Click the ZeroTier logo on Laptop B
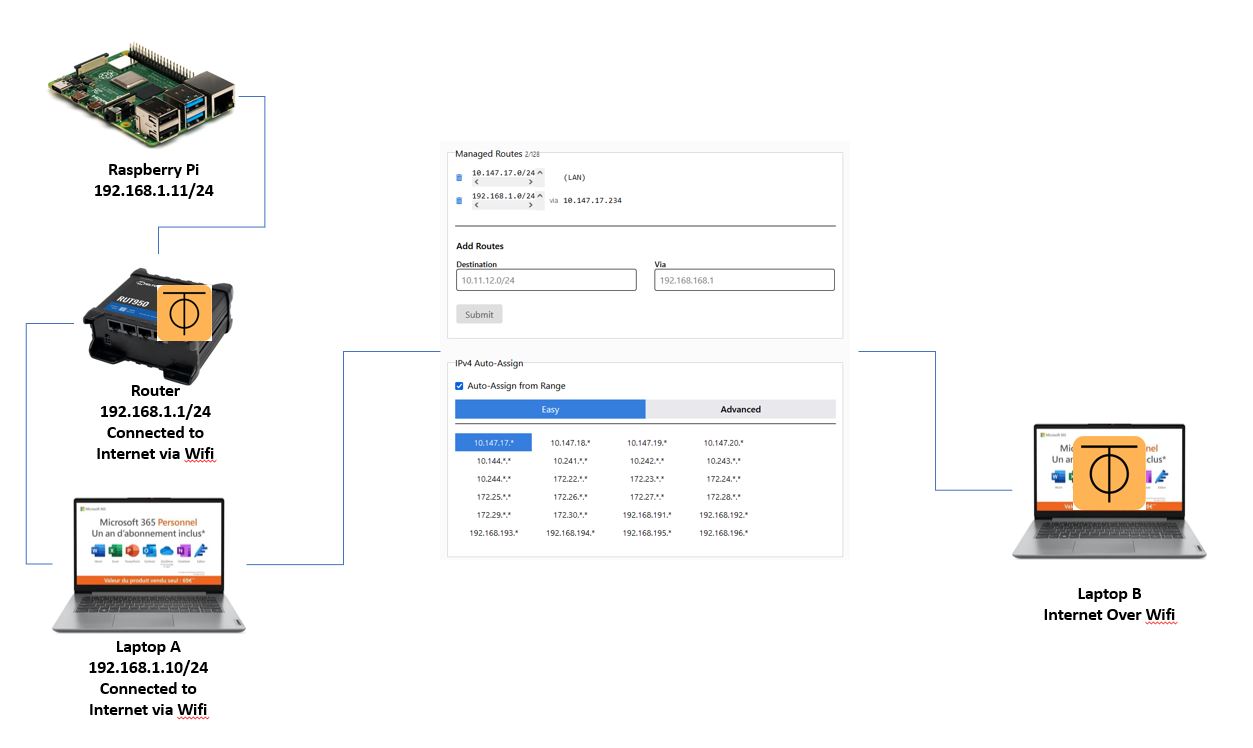 tap(1108, 471)
